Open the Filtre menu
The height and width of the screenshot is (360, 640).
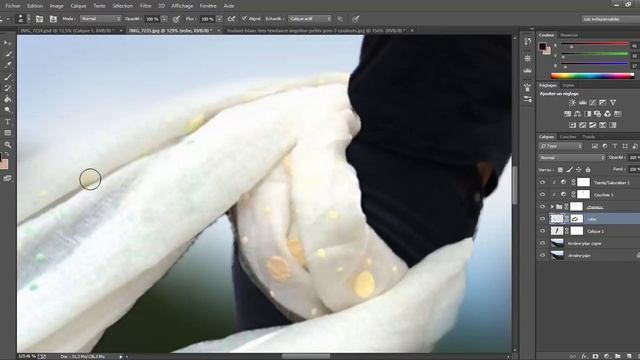coord(145,6)
